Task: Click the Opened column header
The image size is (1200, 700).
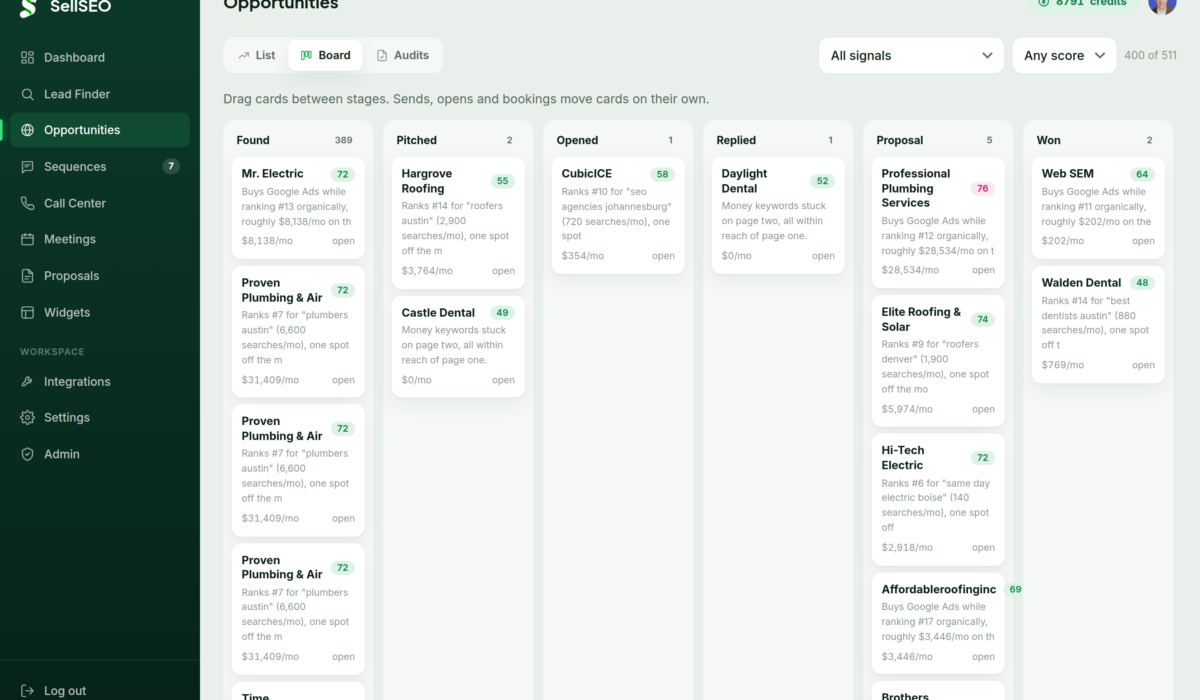Action: (x=577, y=141)
